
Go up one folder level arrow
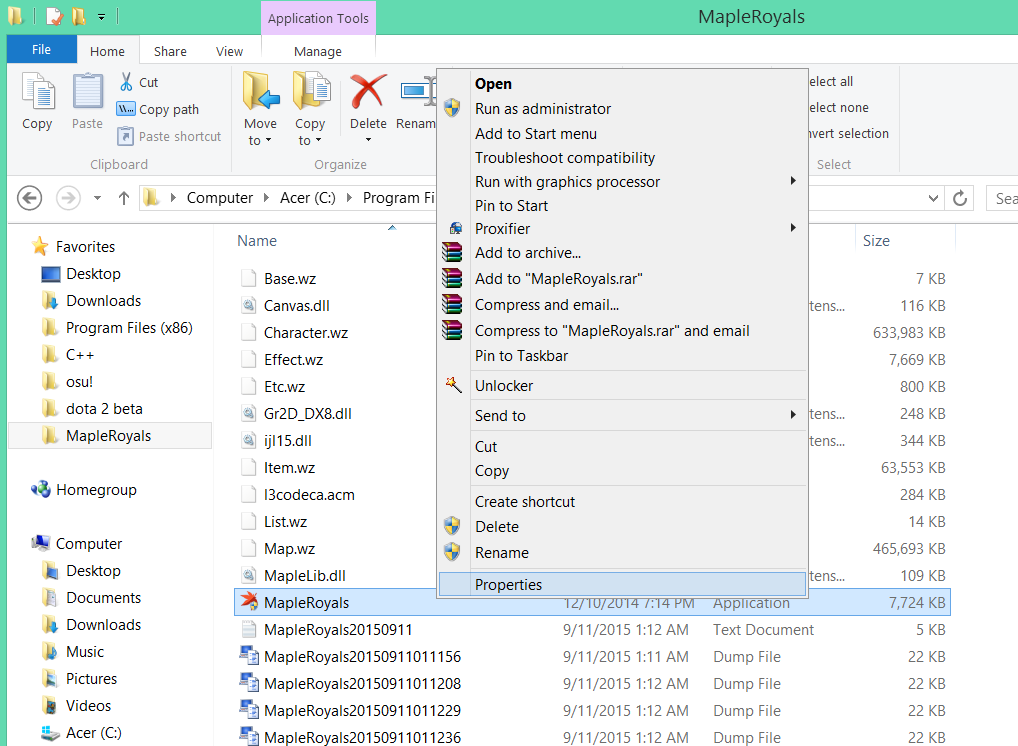[124, 197]
